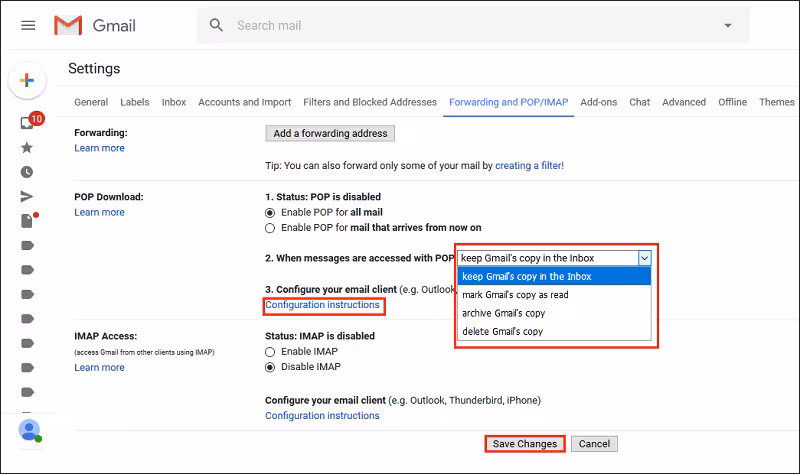Screen dimensions: 800x474
Task: Switch to Filters and Blocked Addresses tab
Action: click(370, 102)
